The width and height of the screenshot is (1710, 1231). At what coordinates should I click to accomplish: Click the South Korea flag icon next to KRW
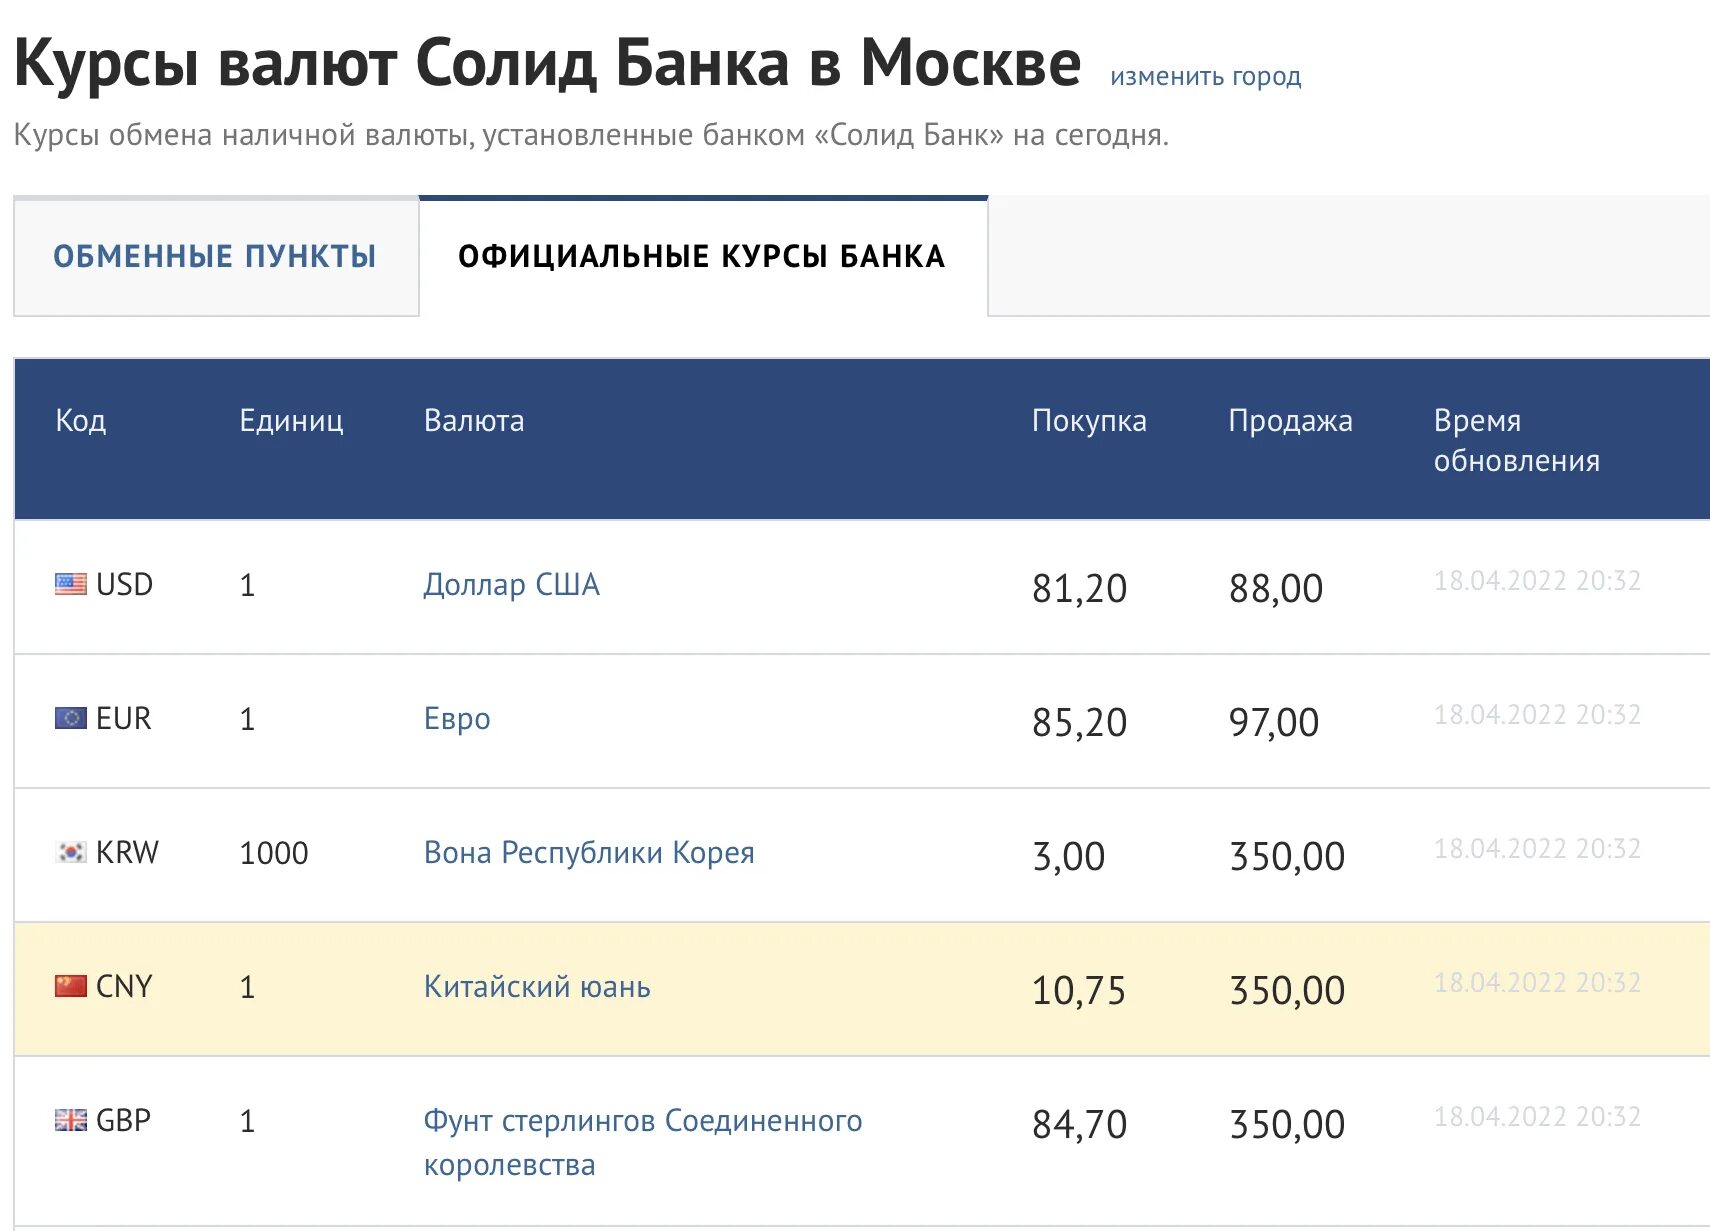coord(71,852)
